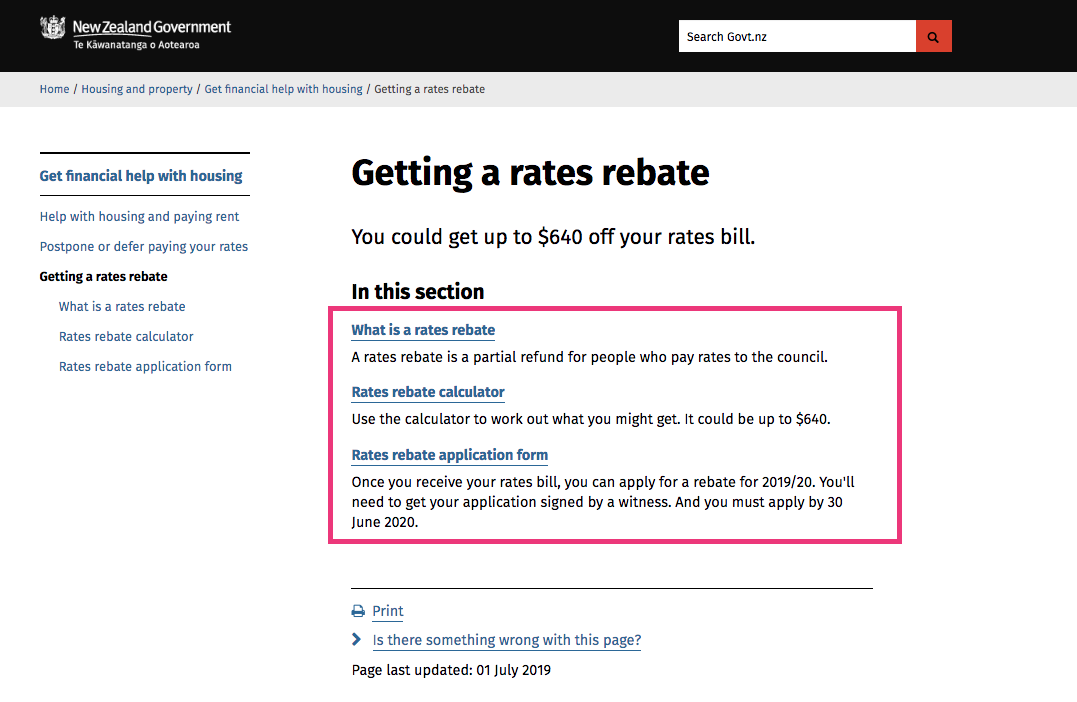Click the 'Getting a rates rebate' page heading
The image size is (1077, 702).
(530, 172)
